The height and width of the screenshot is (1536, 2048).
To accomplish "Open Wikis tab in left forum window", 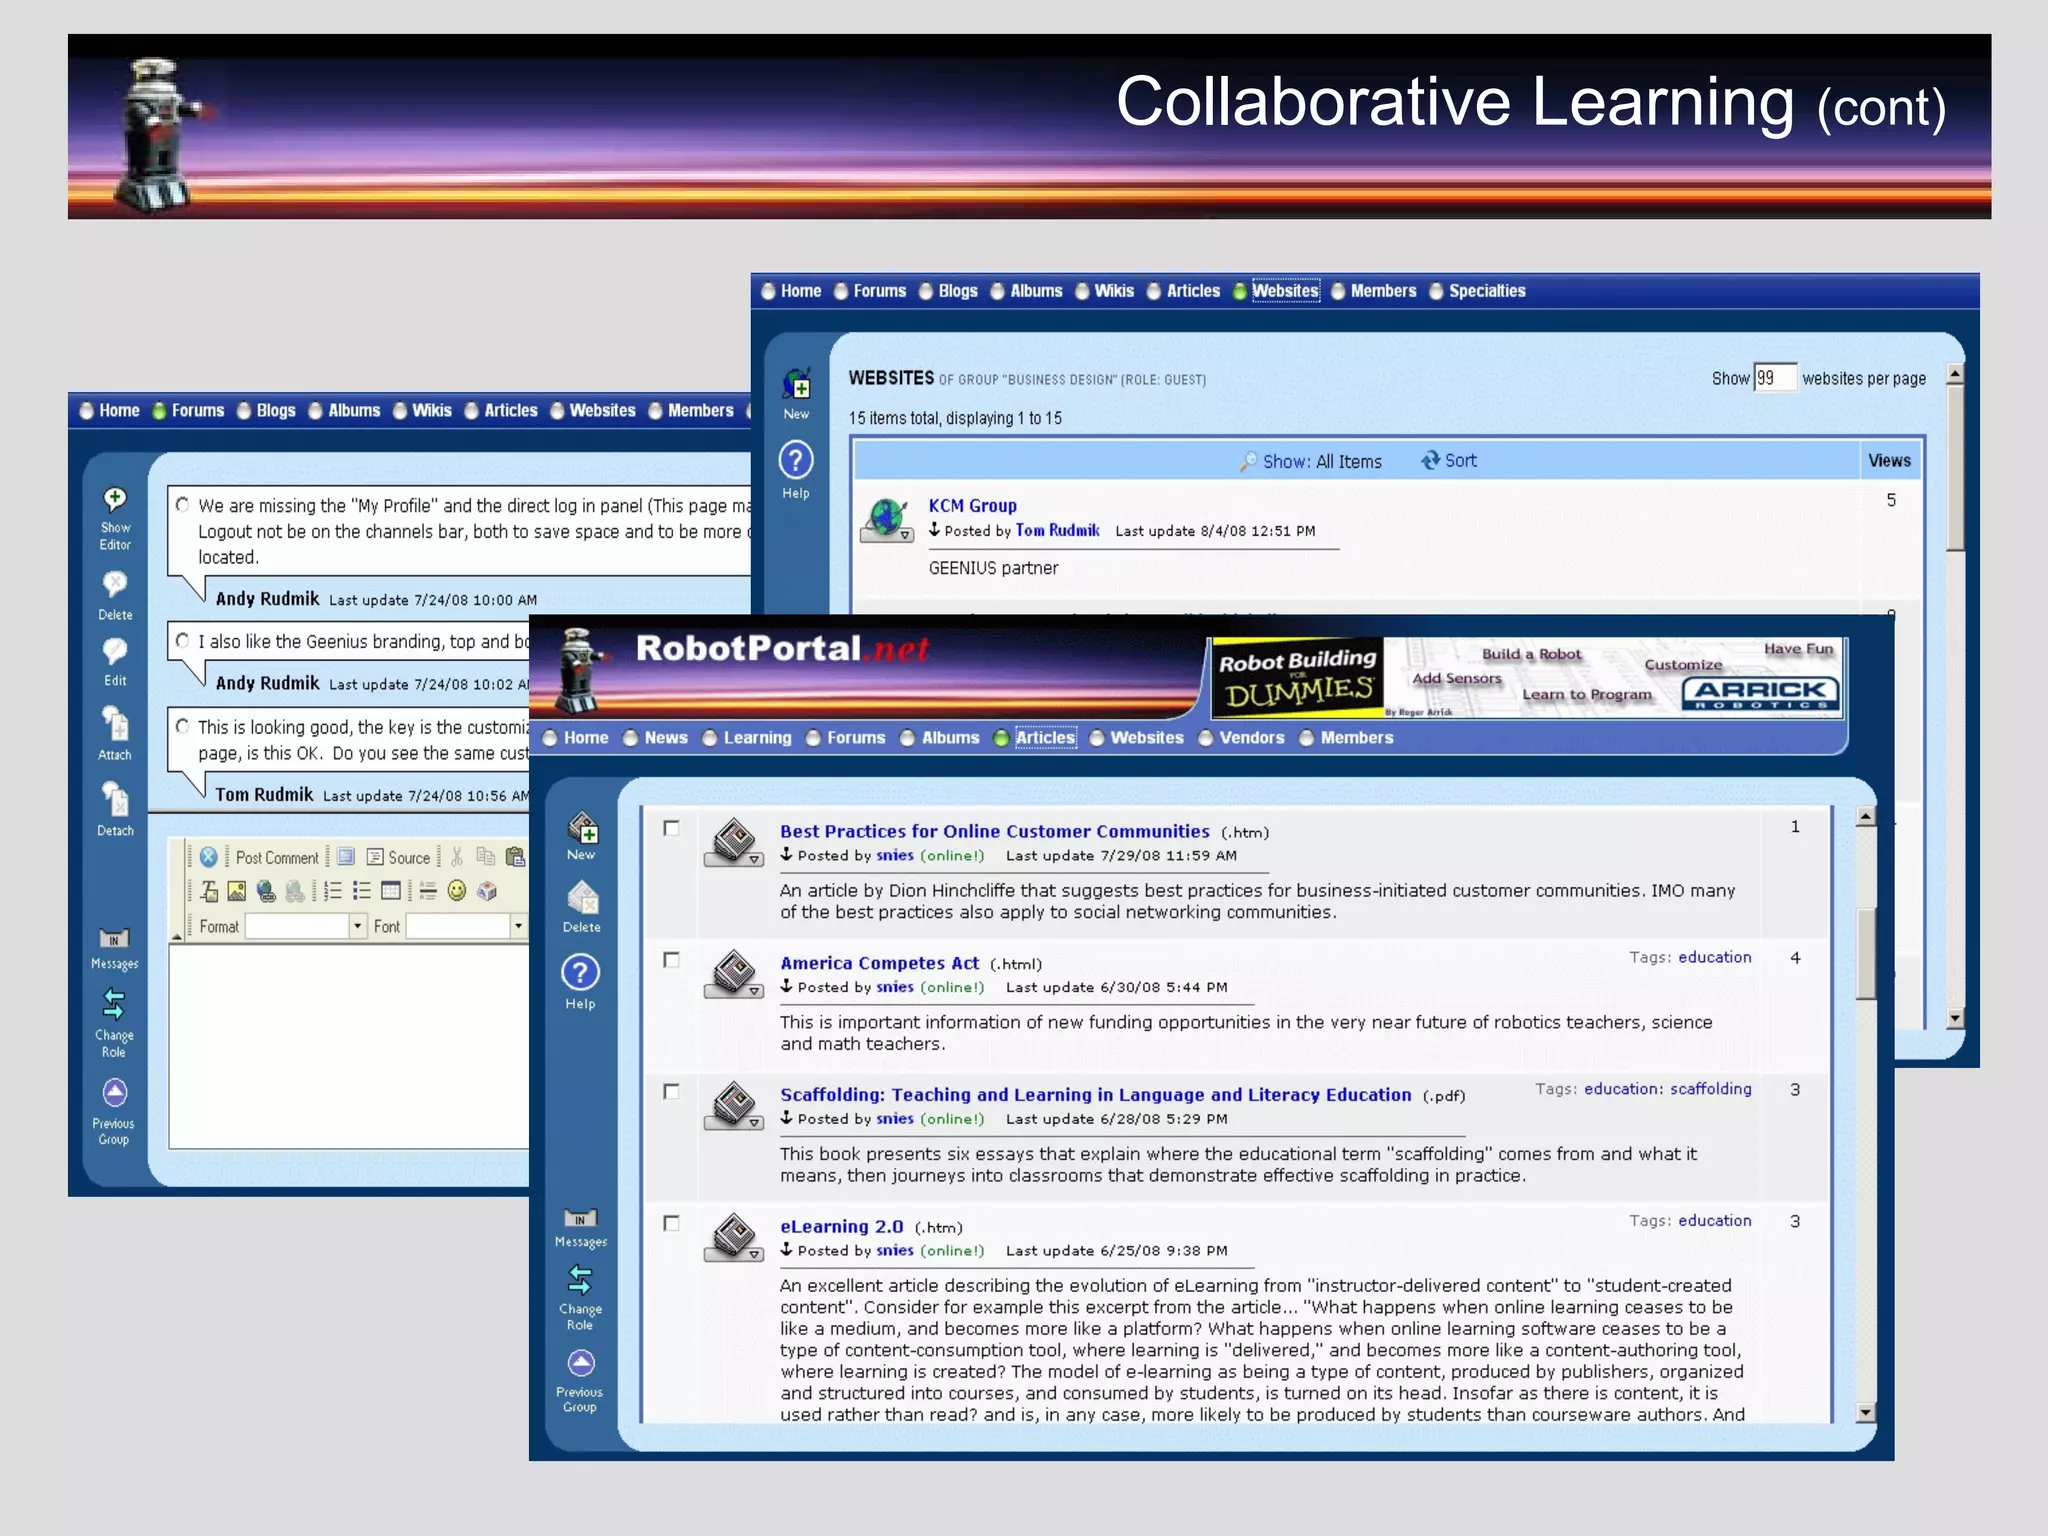I will pos(432,410).
